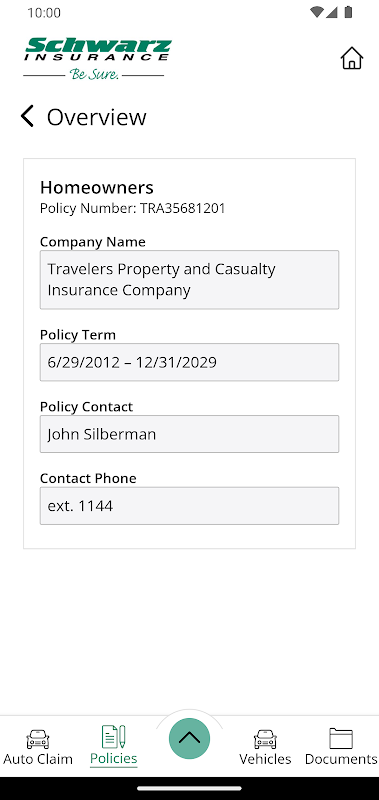Switch to the Documents tab label

341,759
